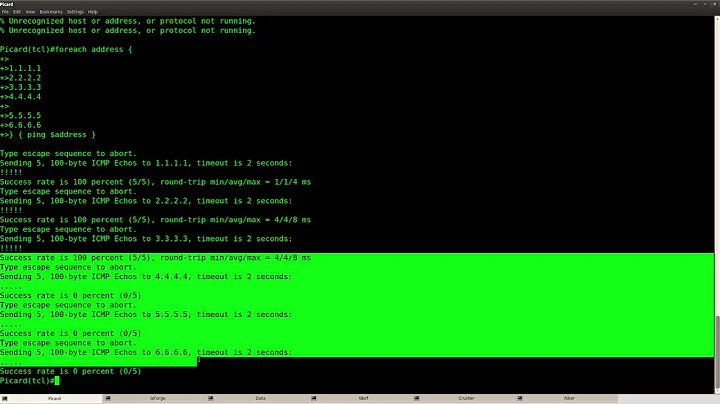
Task: Click the Picard window title text
Action: [x=7, y=4]
